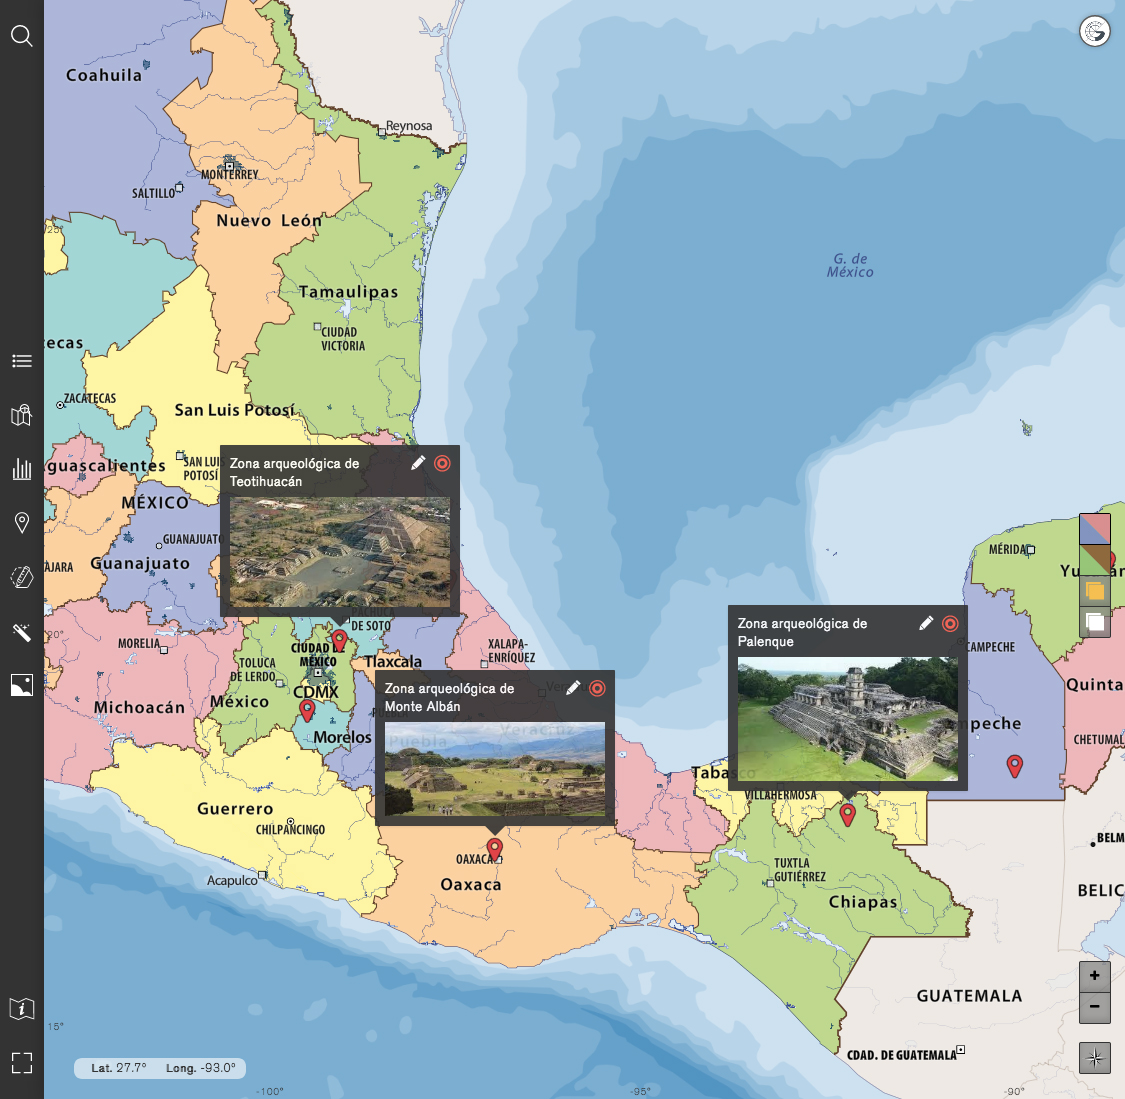
Task: Zoom in with the plus button
Action: 1095,976
